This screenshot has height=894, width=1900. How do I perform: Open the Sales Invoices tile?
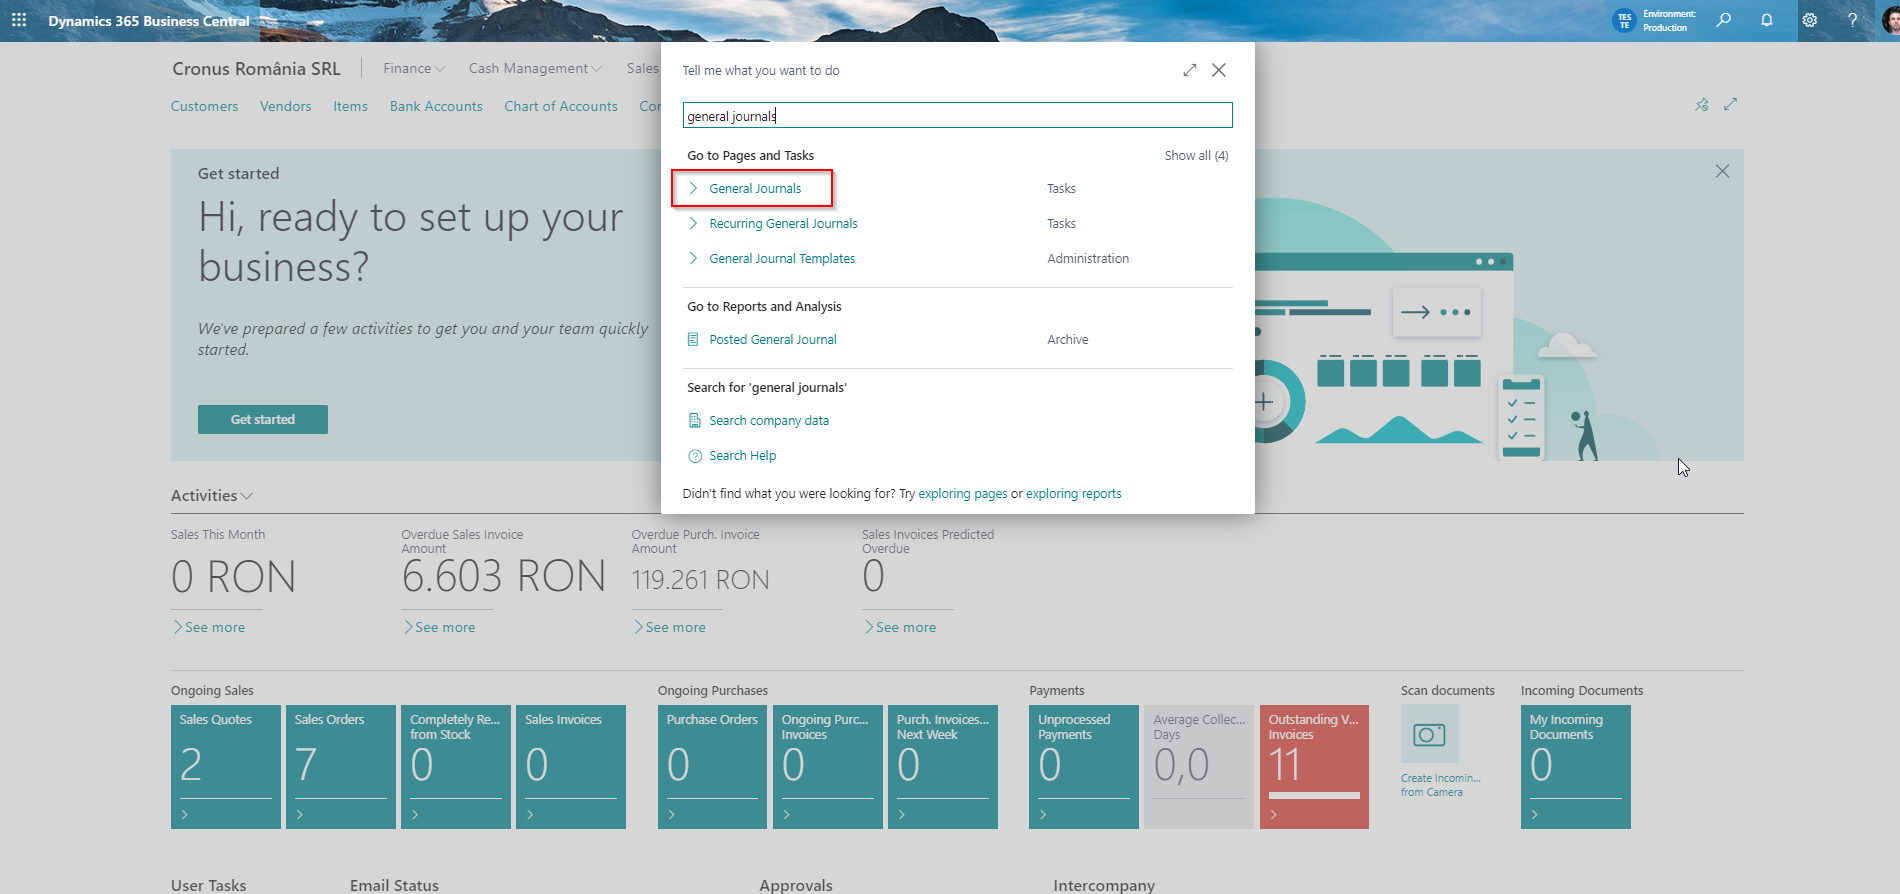pyautogui.click(x=571, y=767)
